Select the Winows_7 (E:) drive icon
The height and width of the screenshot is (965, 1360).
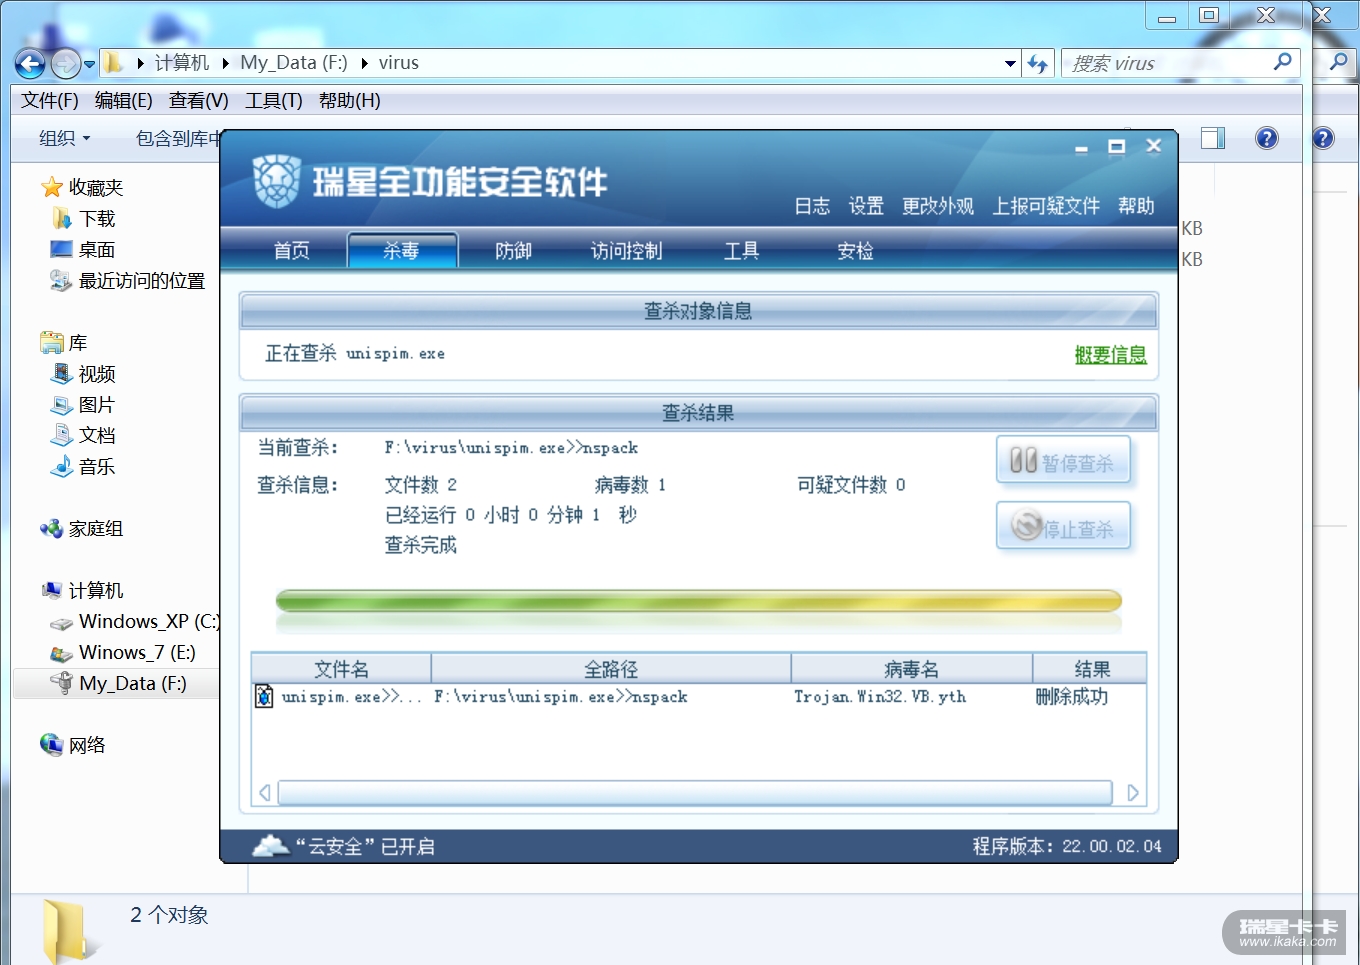[62, 653]
